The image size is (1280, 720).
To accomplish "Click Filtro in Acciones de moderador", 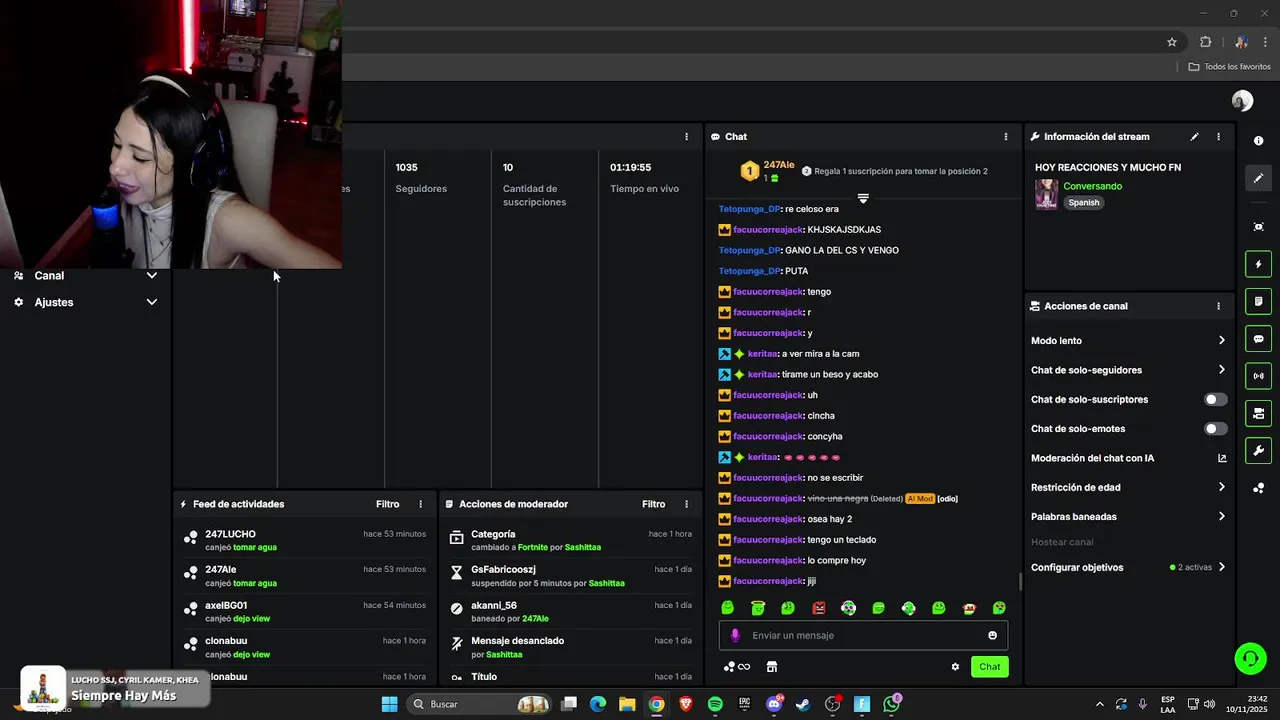I will coord(653,504).
